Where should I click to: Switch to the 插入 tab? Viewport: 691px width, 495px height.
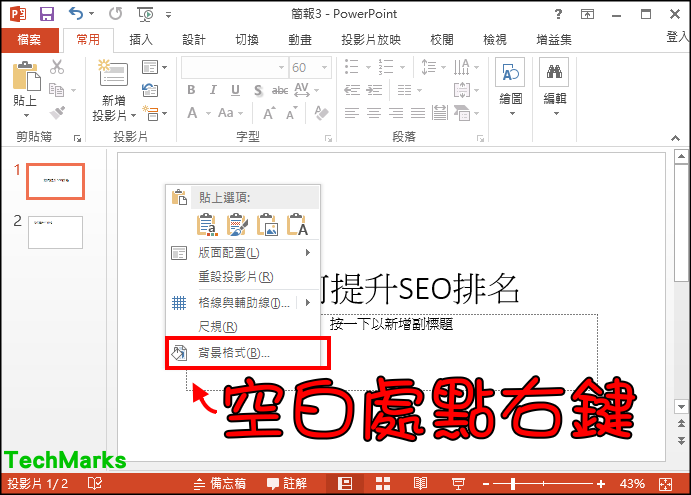click(141, 40)
